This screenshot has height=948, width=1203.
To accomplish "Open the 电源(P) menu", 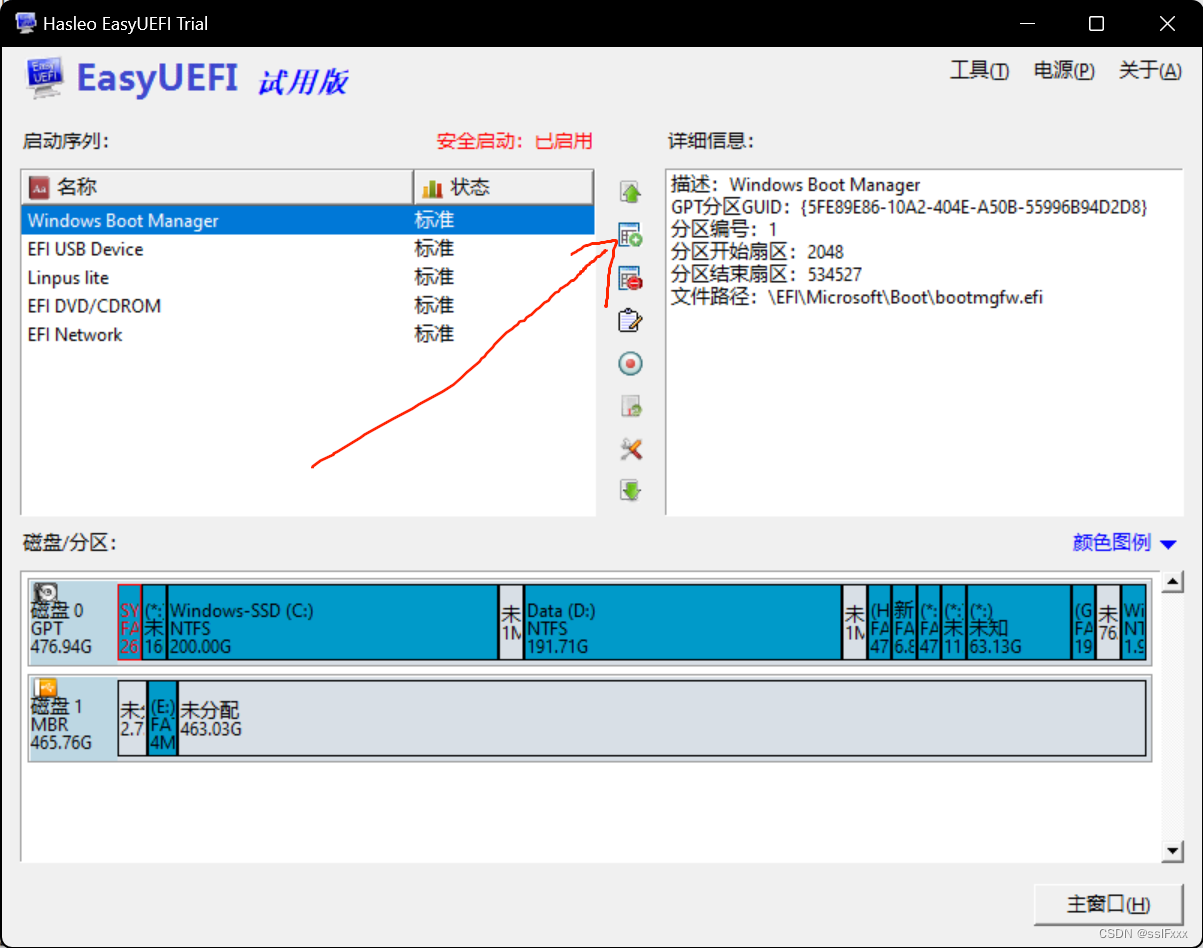I will (1064, 71).
